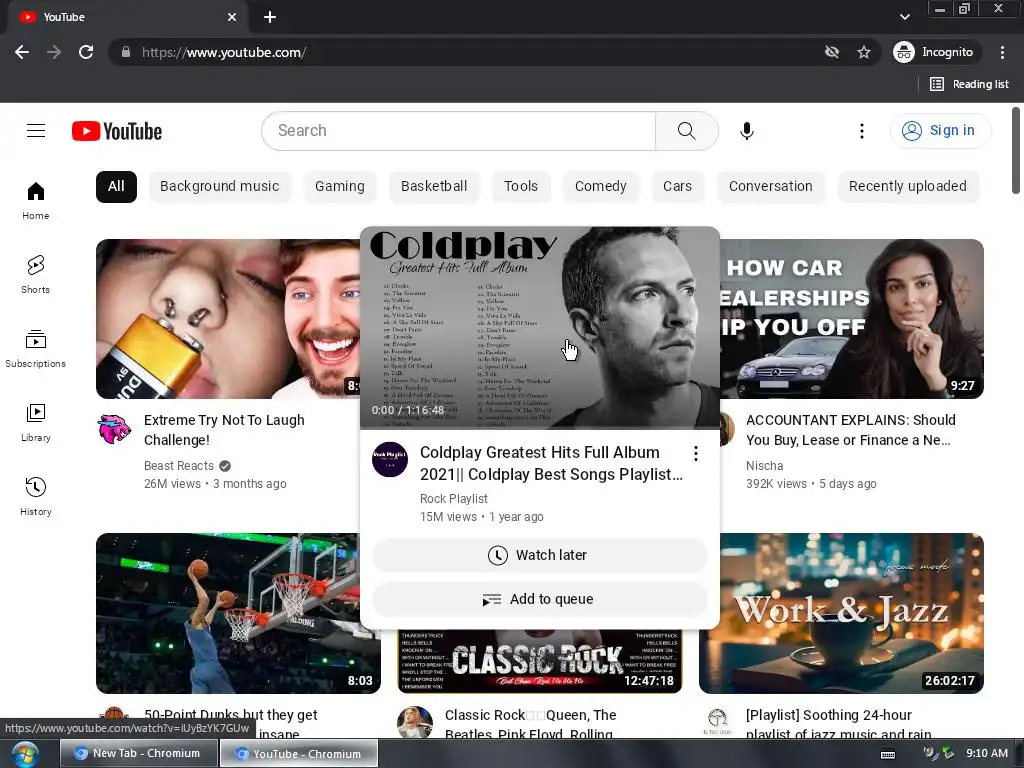Select the Gaming filter chip
The width and height of the screenshot is (1024, 768).
coord(340,186)
